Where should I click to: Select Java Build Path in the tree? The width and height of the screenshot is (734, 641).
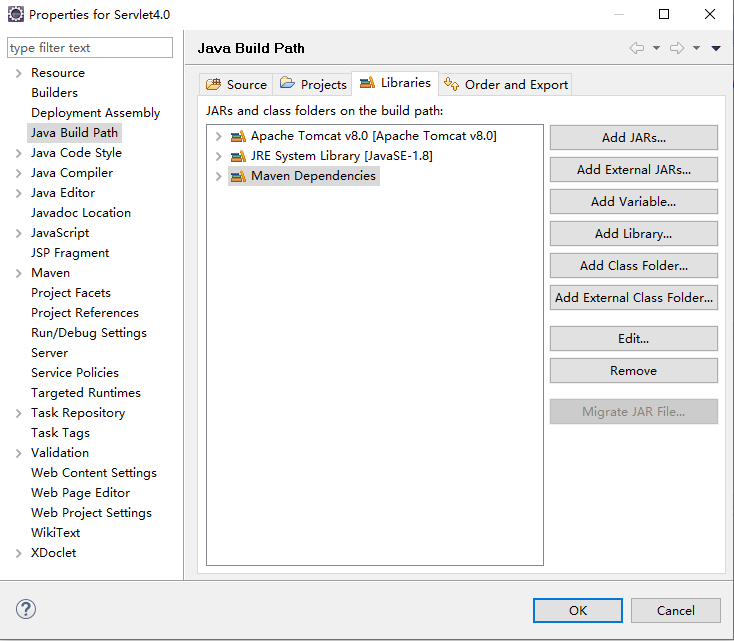tap(74, 133)
